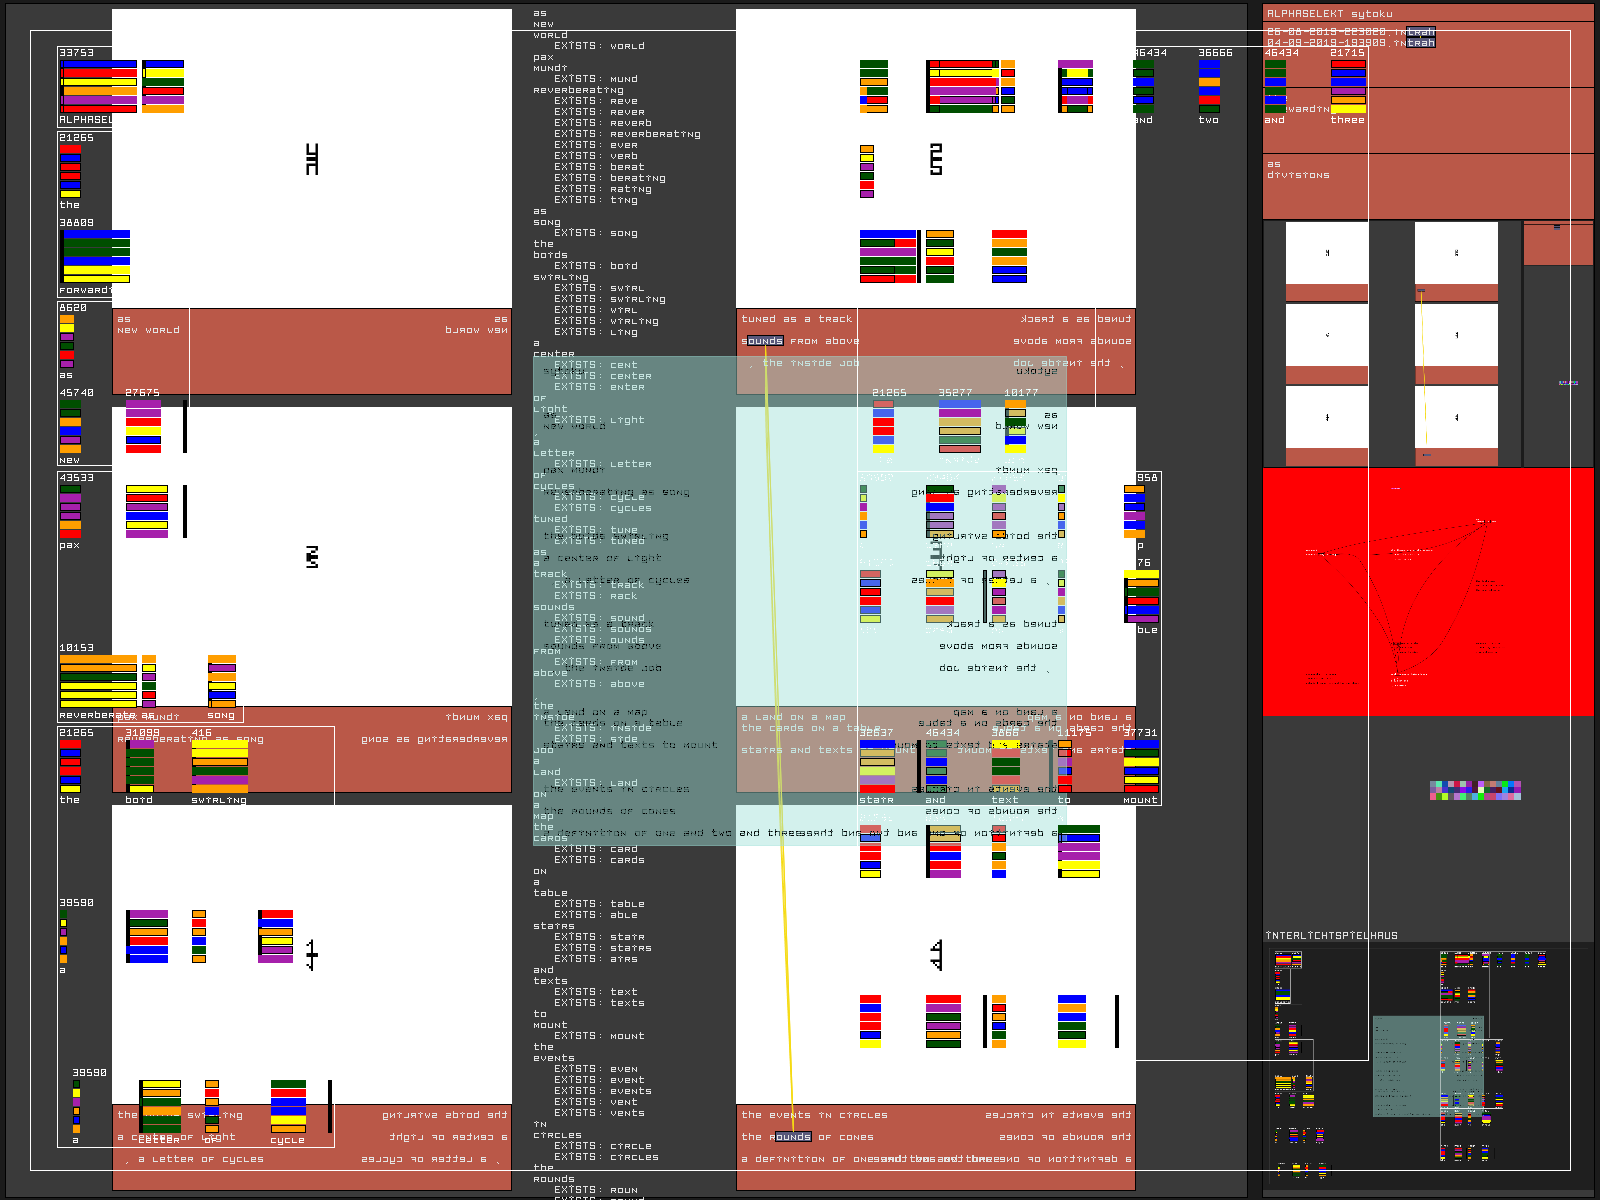Click the center glyph above 'tuned as a track'

[x=936, y=159]
